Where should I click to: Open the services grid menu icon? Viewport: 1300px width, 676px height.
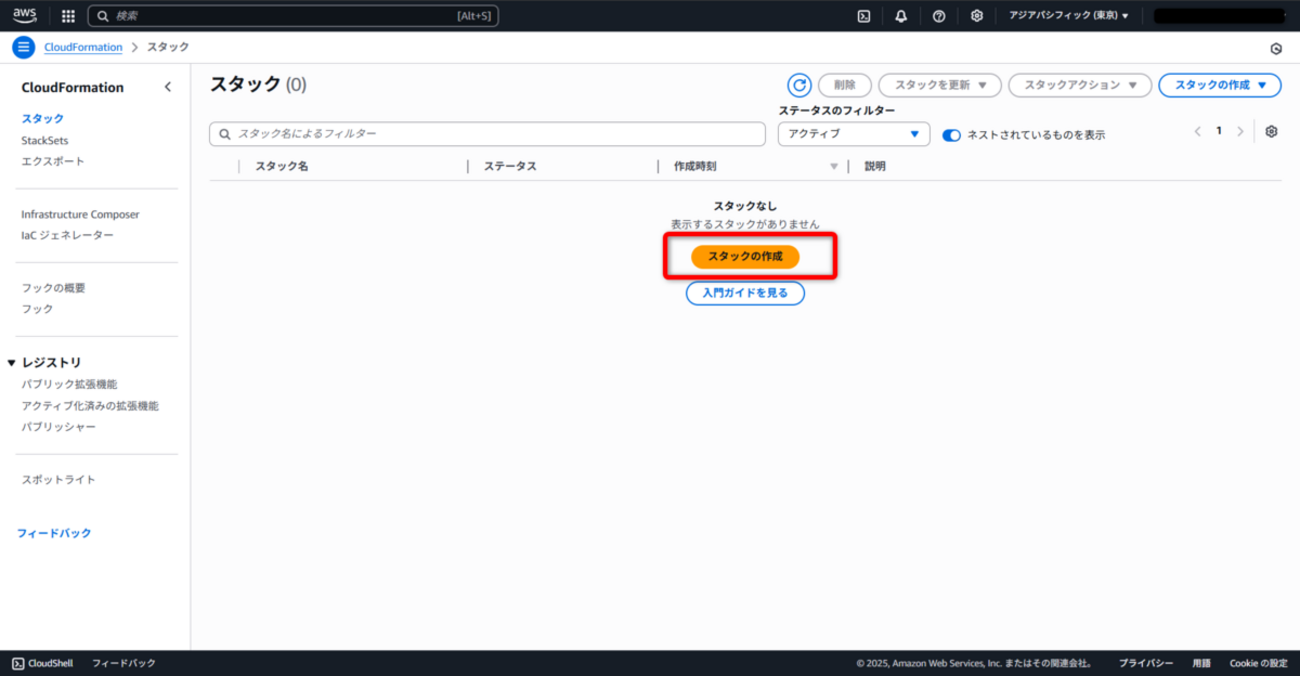tap(68, 16)
